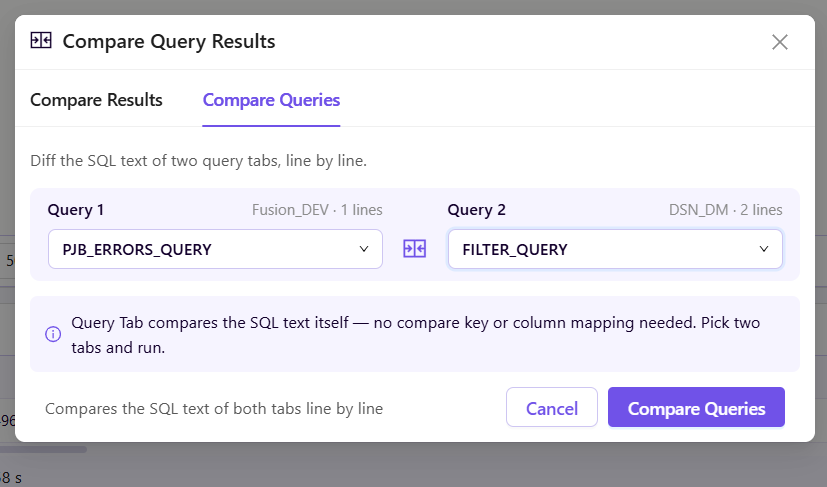
Task: Click the Query 1 label
Action: [x=75, y=210]
